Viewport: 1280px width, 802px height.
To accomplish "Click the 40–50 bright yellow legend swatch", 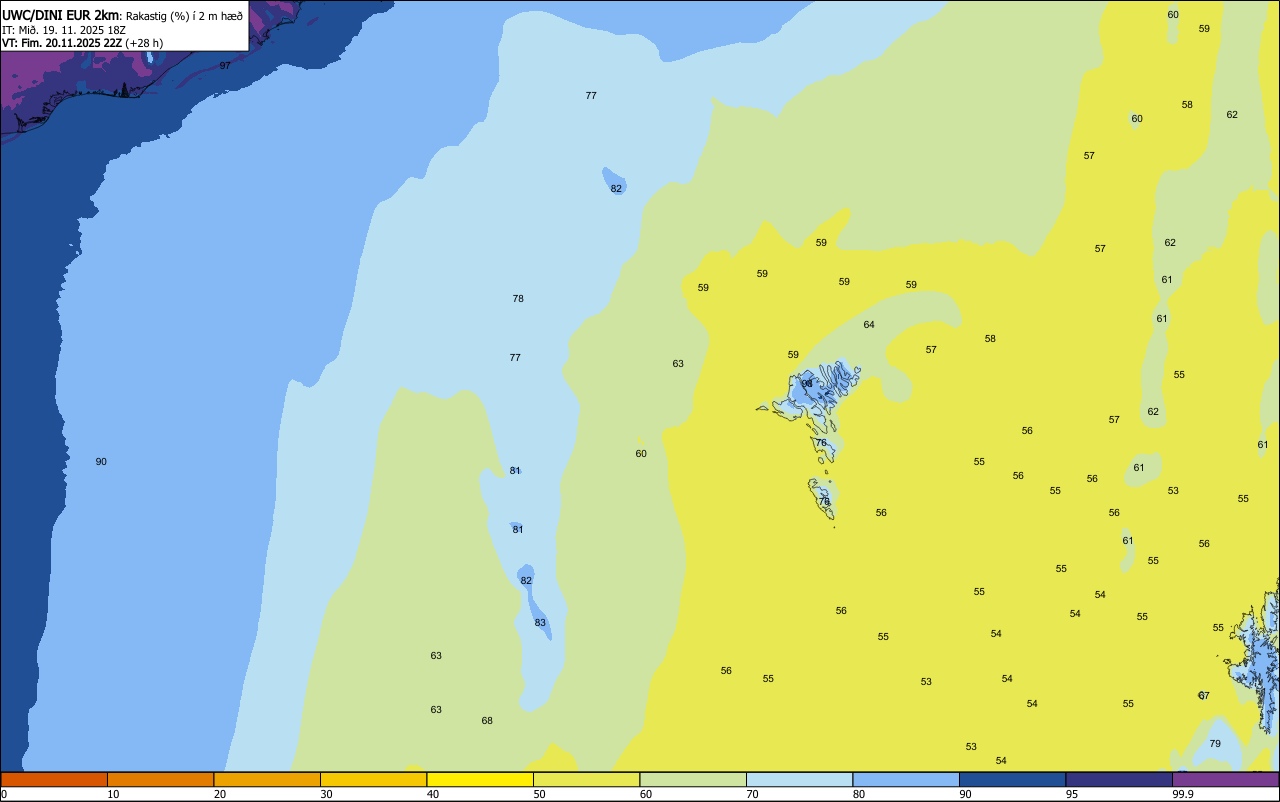I will [480, 779].
